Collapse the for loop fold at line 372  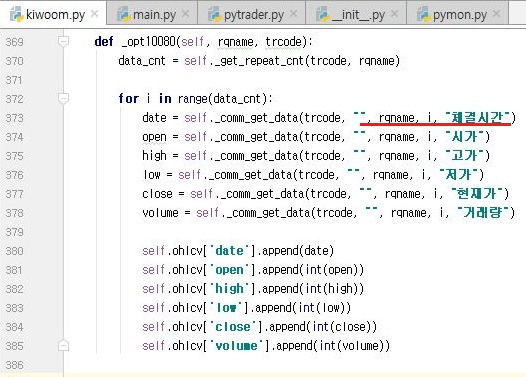[x=63, y=99]
